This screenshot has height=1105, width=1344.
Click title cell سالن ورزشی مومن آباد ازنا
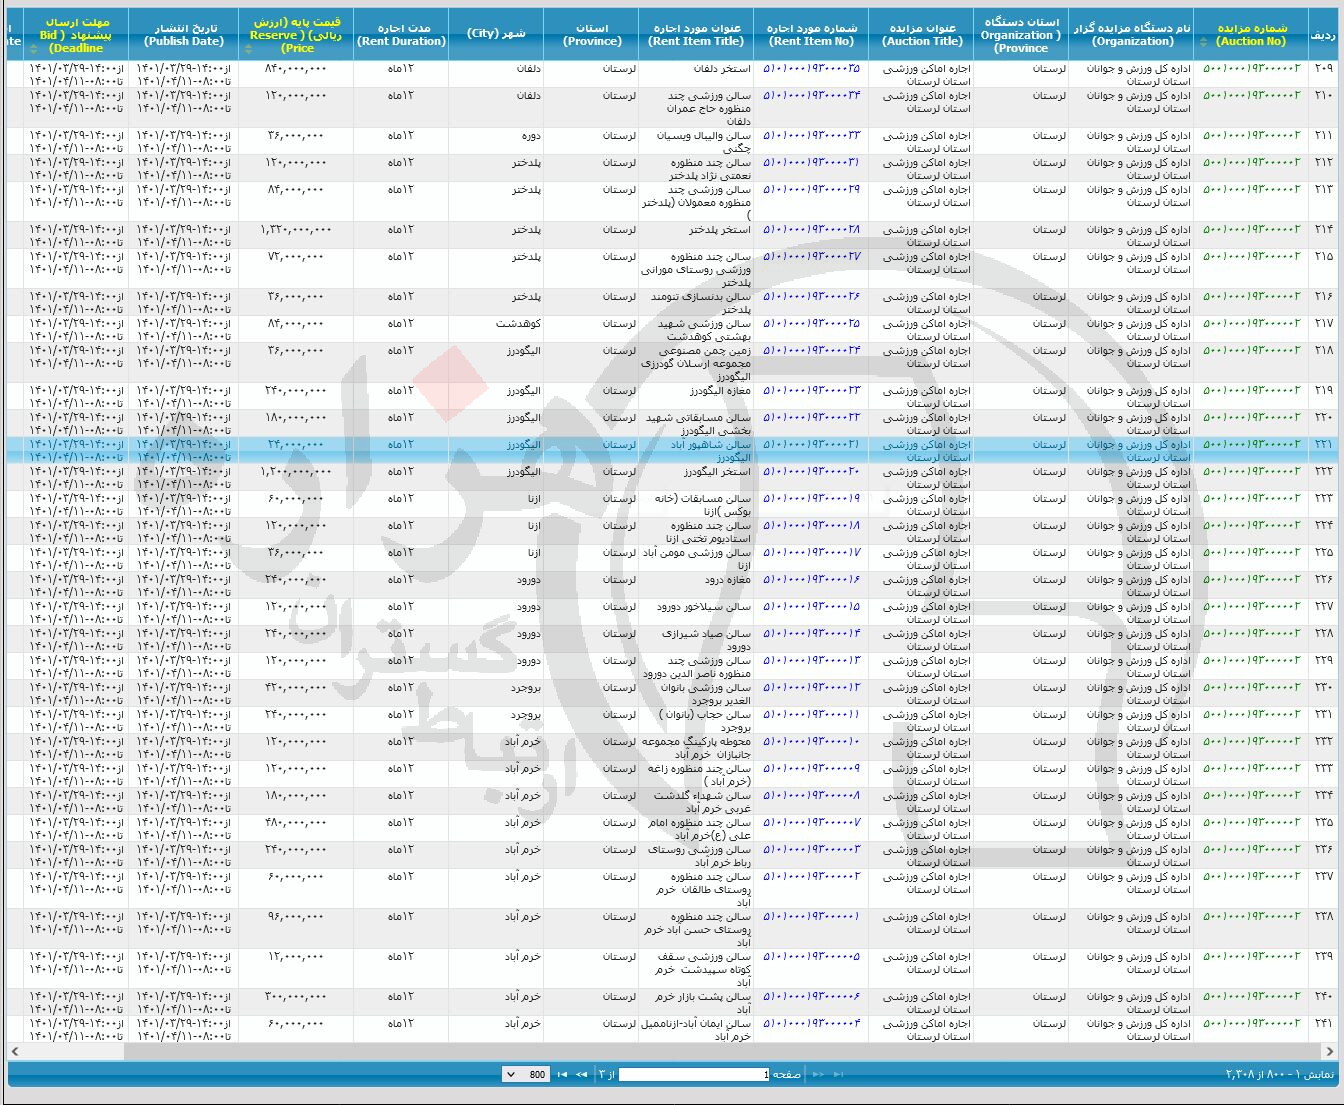(x=696, y=558)
